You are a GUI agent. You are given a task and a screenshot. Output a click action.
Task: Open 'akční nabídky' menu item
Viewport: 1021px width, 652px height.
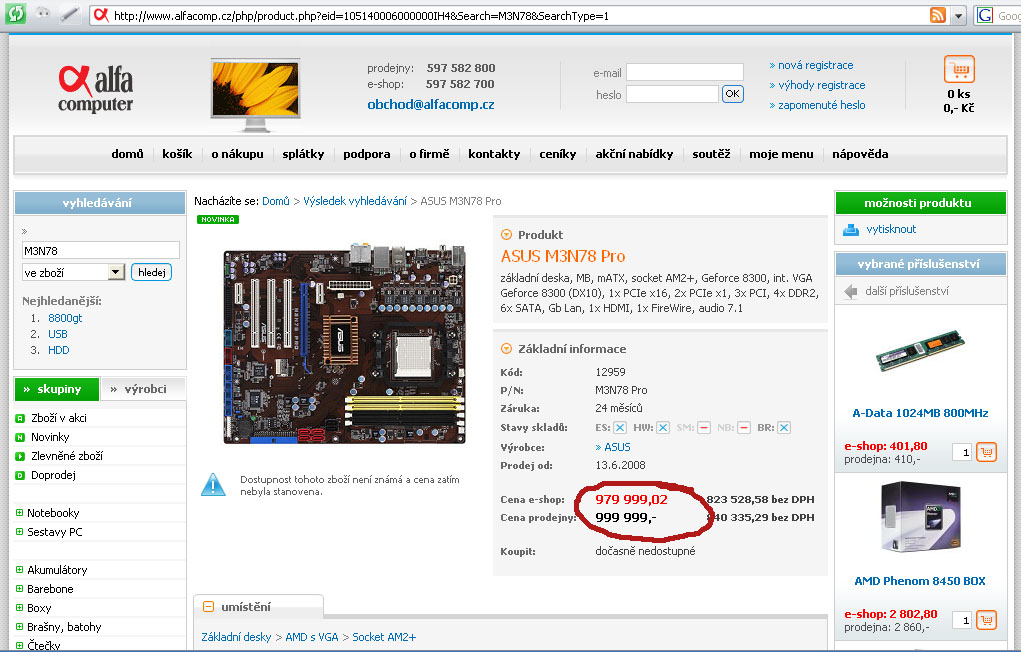tap(634, 154)
